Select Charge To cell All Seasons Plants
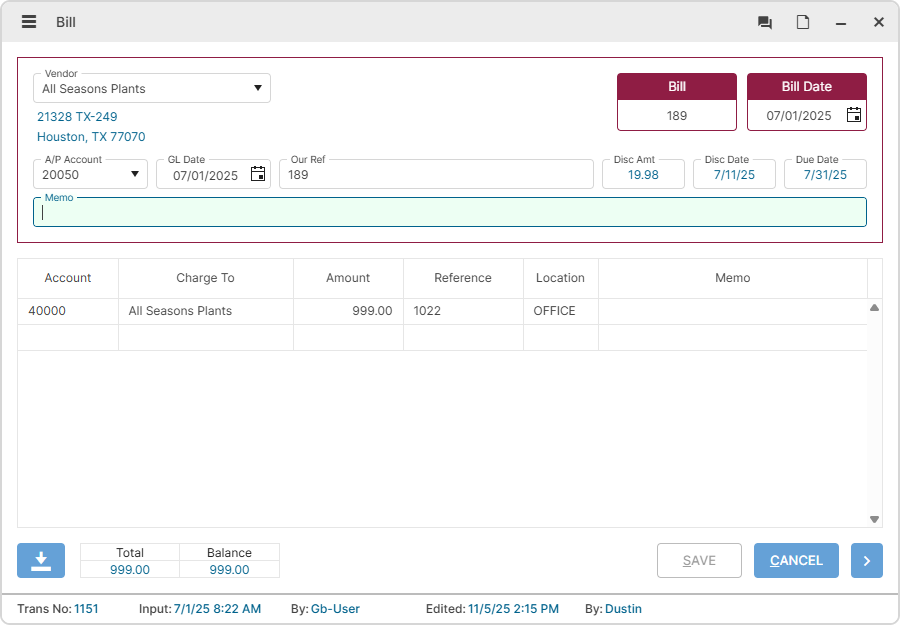 [x=205, y=311]
